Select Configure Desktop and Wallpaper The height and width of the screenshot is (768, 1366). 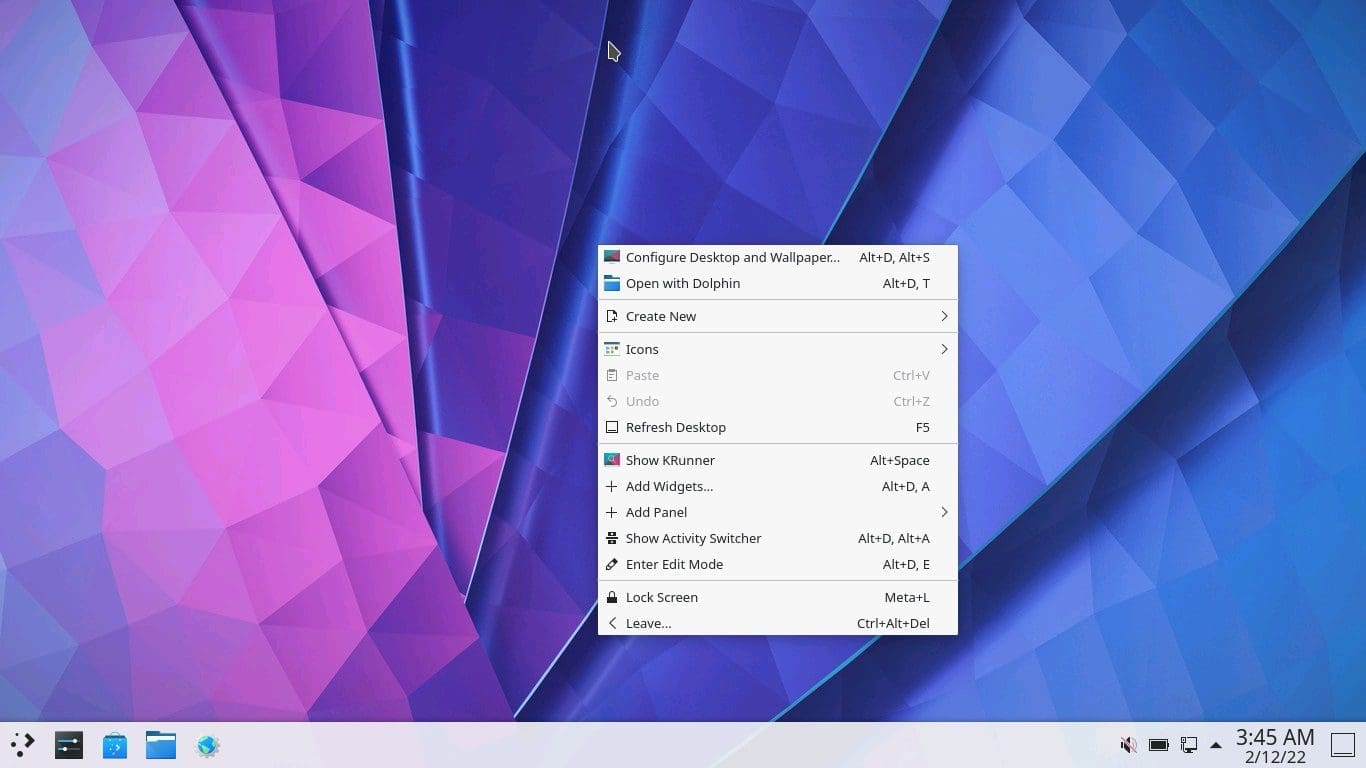(x=778, y=257)
